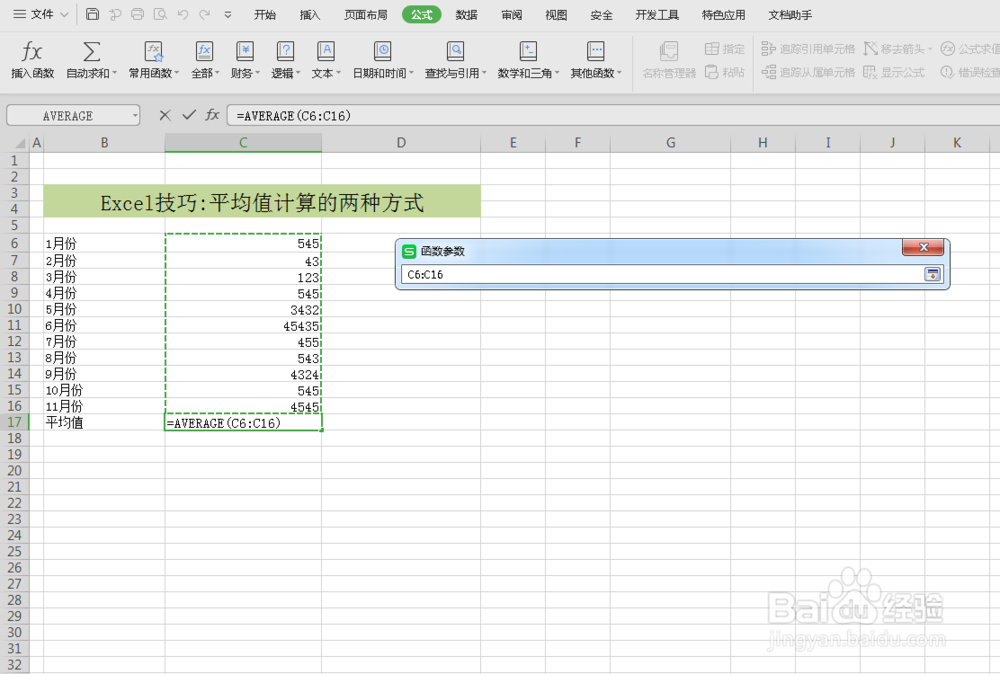Viewport: 1000px width, 674px height.
Task: Click the C6:C16 range input field
Action: tap(663, 274)
